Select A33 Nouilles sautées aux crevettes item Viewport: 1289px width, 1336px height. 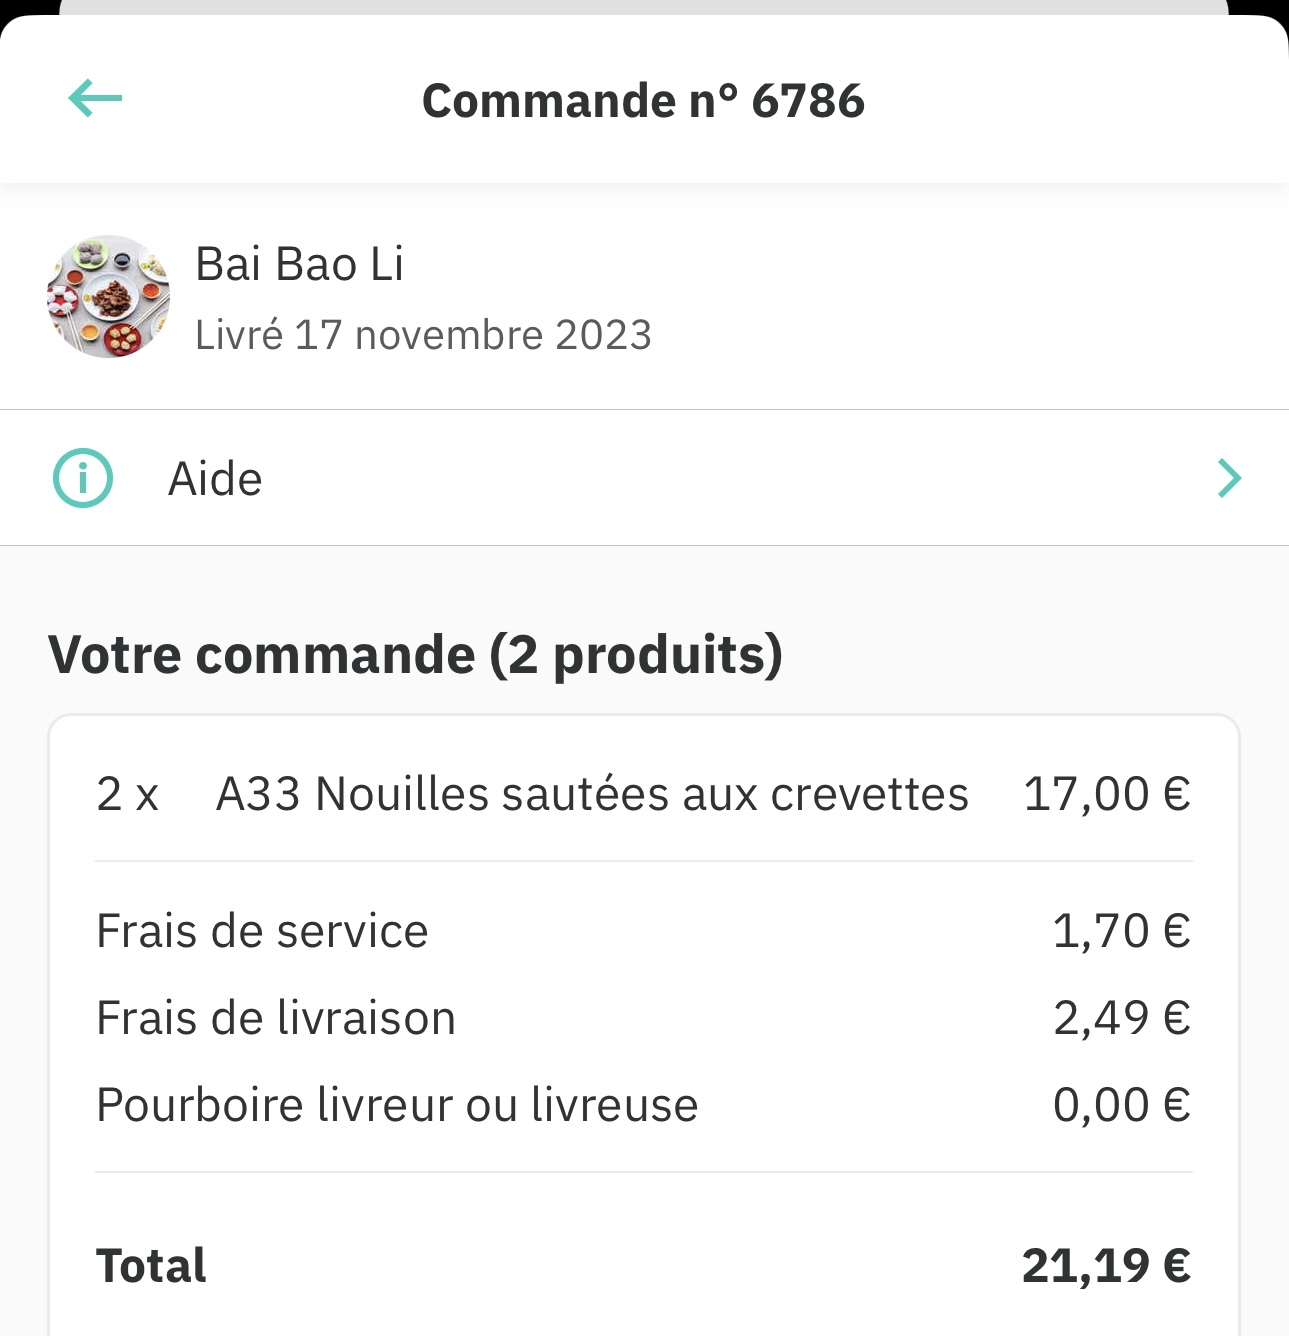click(592, 795)
